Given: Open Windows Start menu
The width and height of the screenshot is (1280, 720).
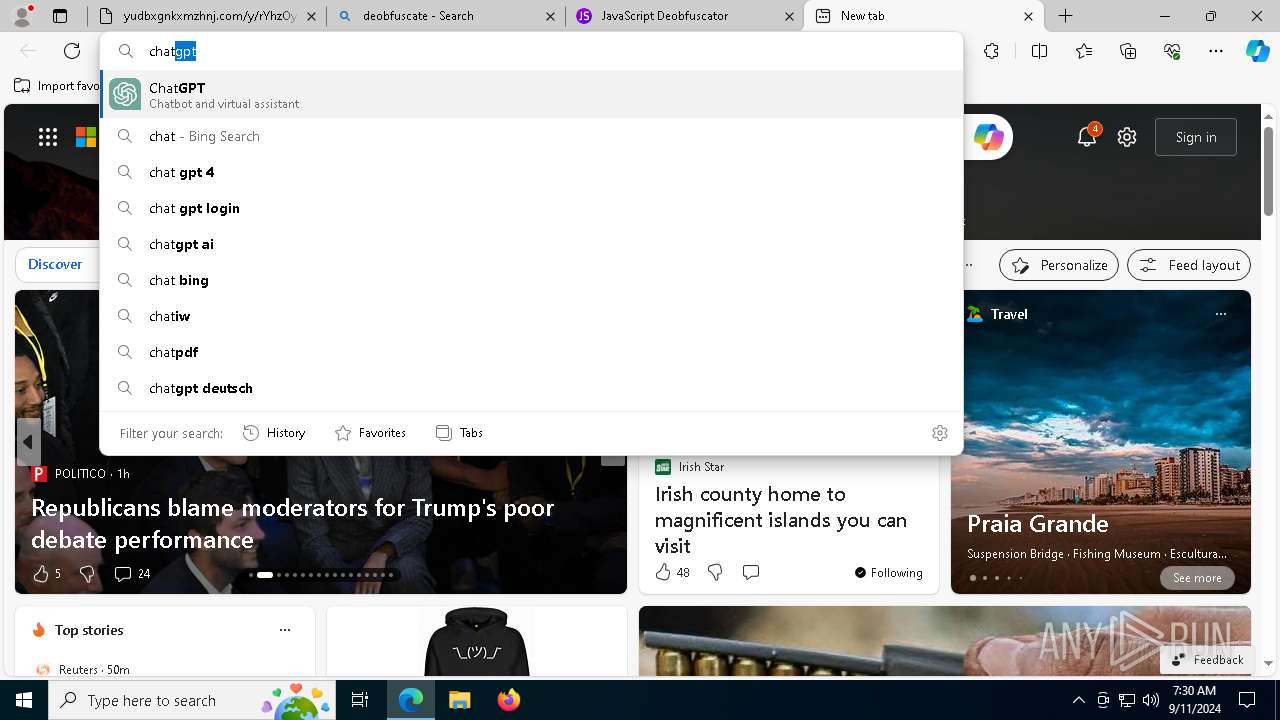Looking at the screenshot, I should click(24, 700).
